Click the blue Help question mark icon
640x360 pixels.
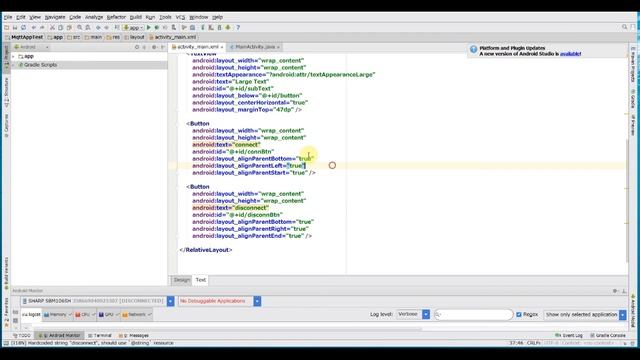(238, 27)
